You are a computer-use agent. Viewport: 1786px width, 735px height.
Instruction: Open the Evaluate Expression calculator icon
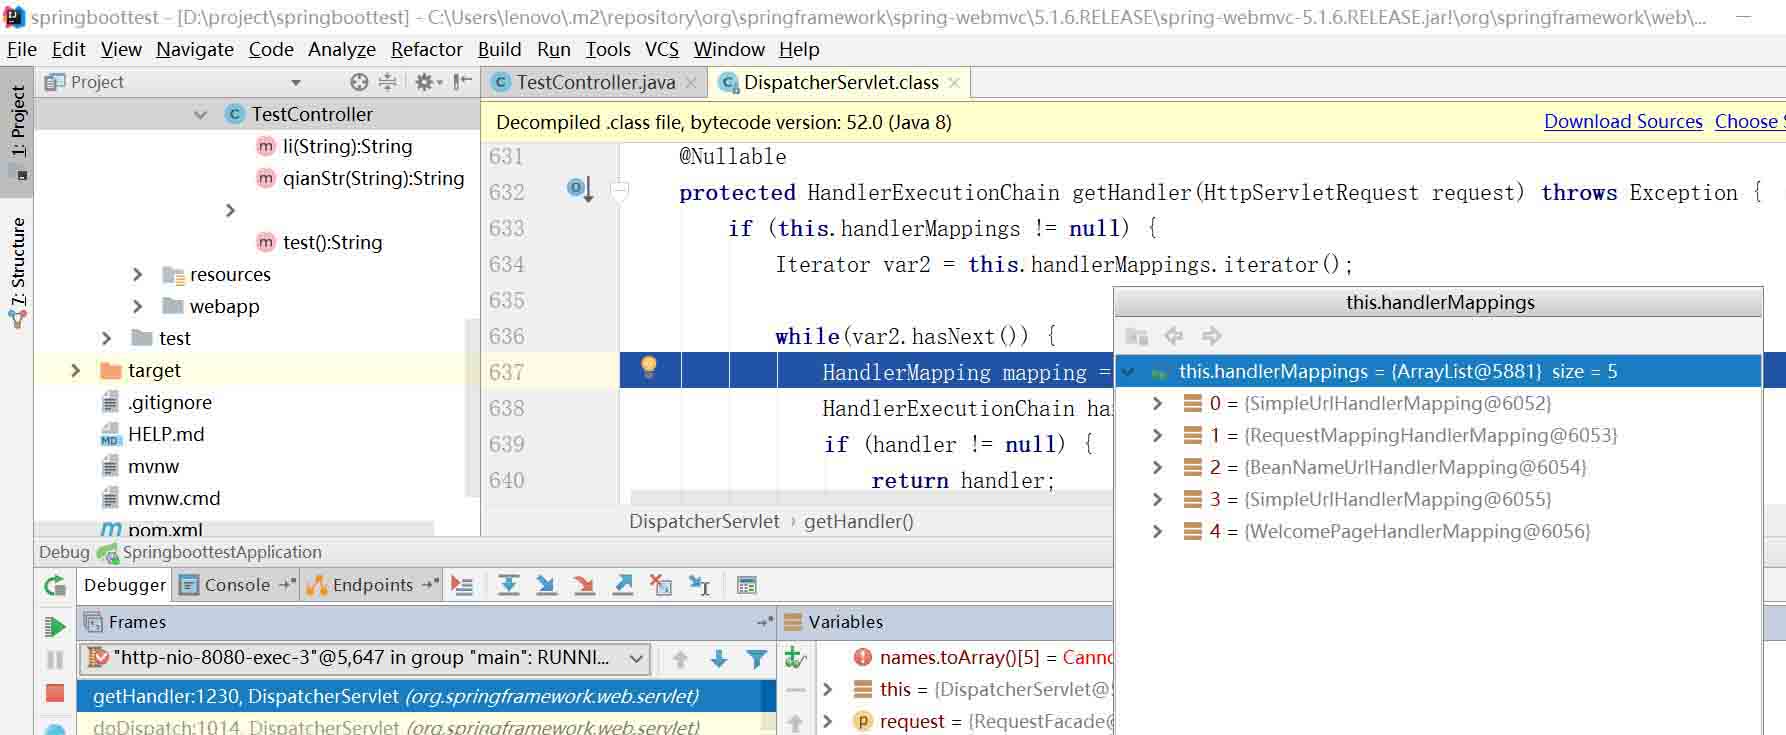747,586
